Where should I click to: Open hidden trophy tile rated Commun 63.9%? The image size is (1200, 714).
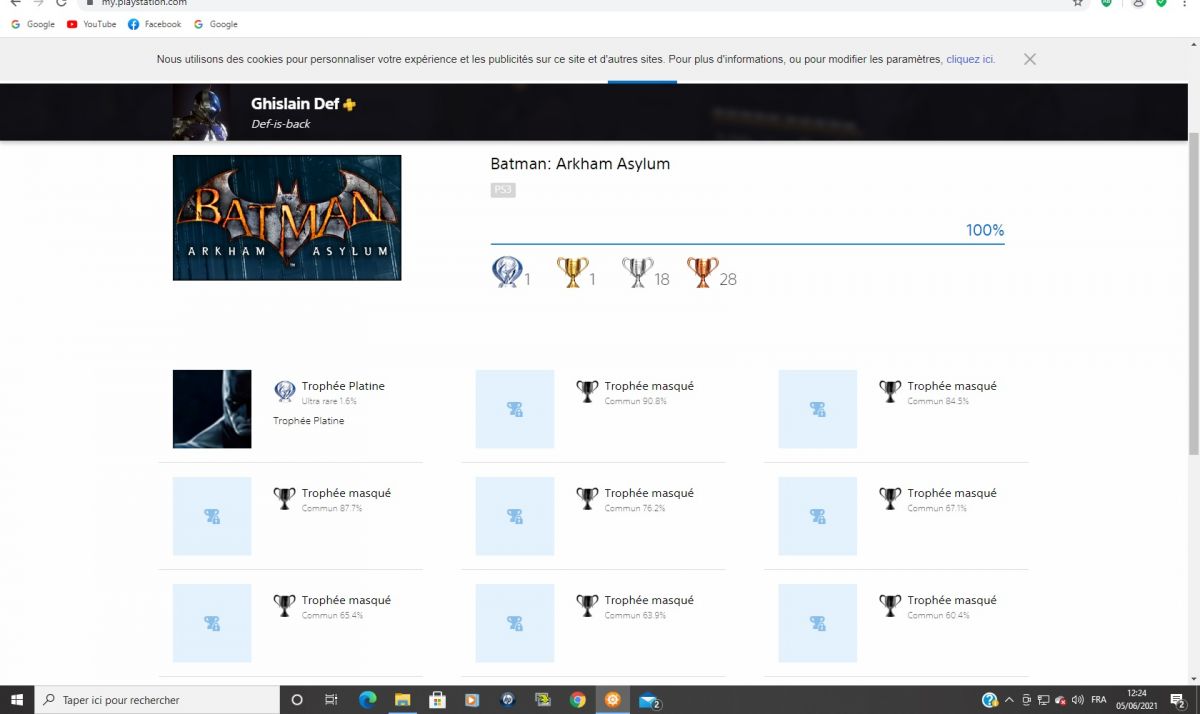[x=515, y=623]
